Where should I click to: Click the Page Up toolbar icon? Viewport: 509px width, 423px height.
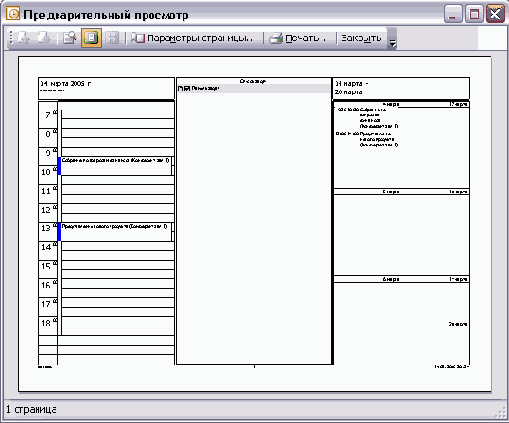coord(24,38)
